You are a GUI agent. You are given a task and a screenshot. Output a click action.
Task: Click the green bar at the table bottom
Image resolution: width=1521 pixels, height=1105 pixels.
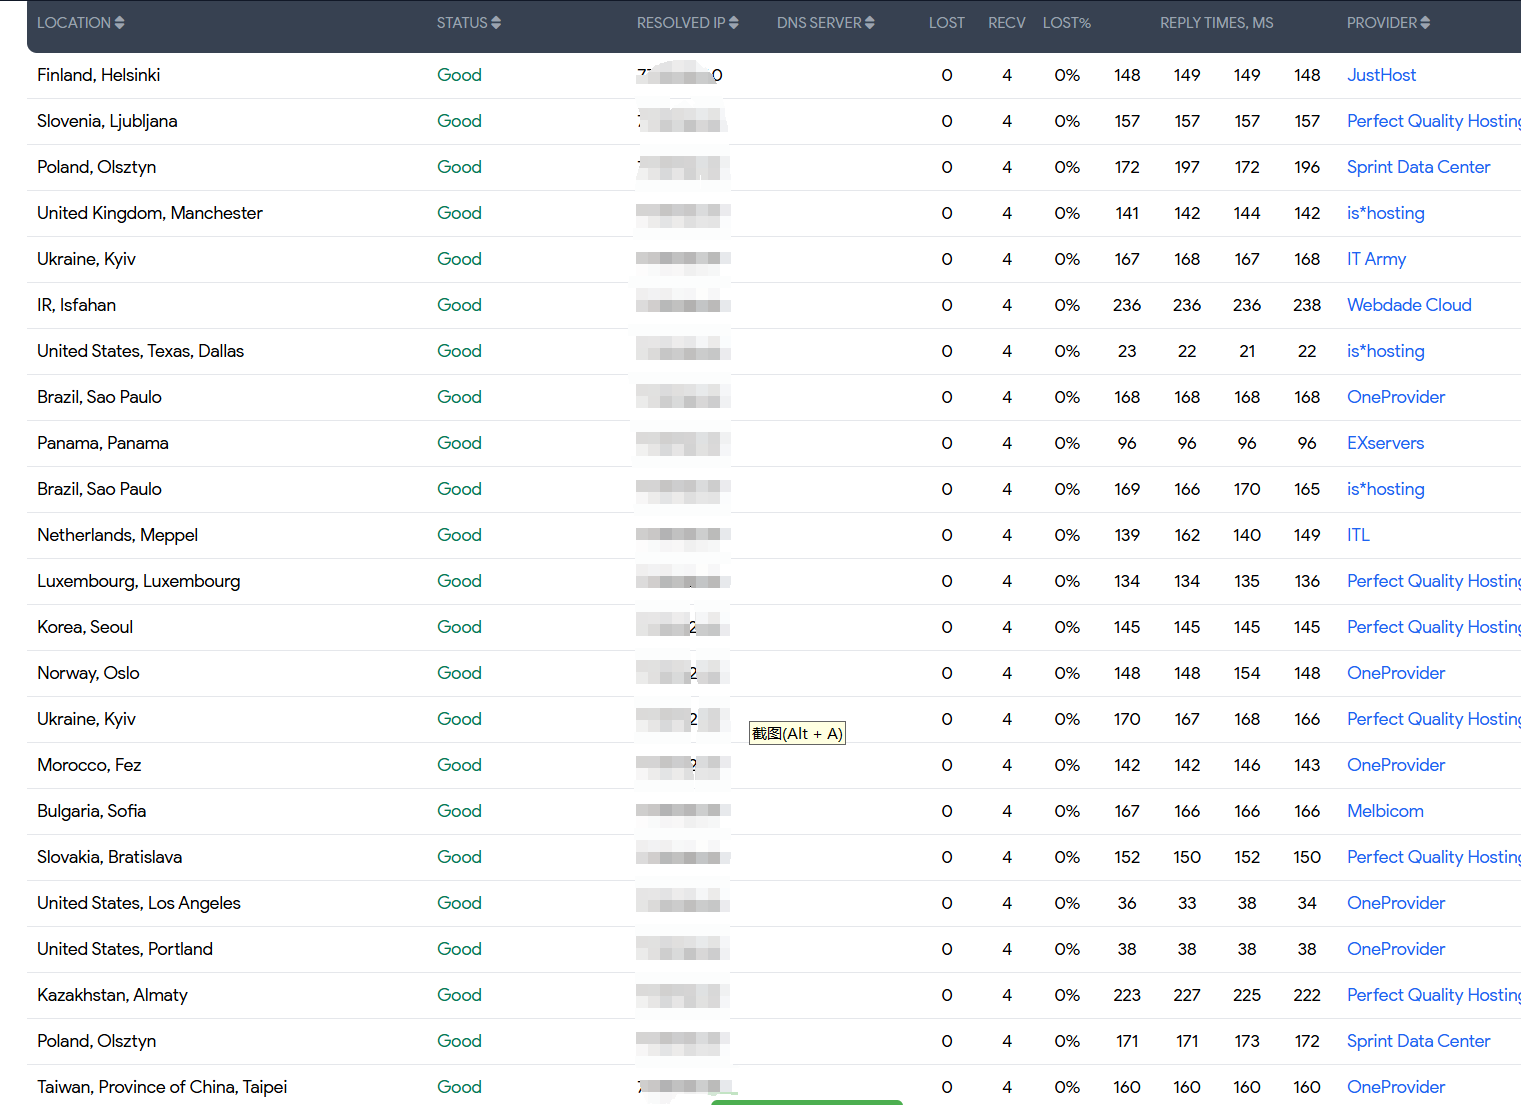pyautogui.click(x=806, y=1101)
